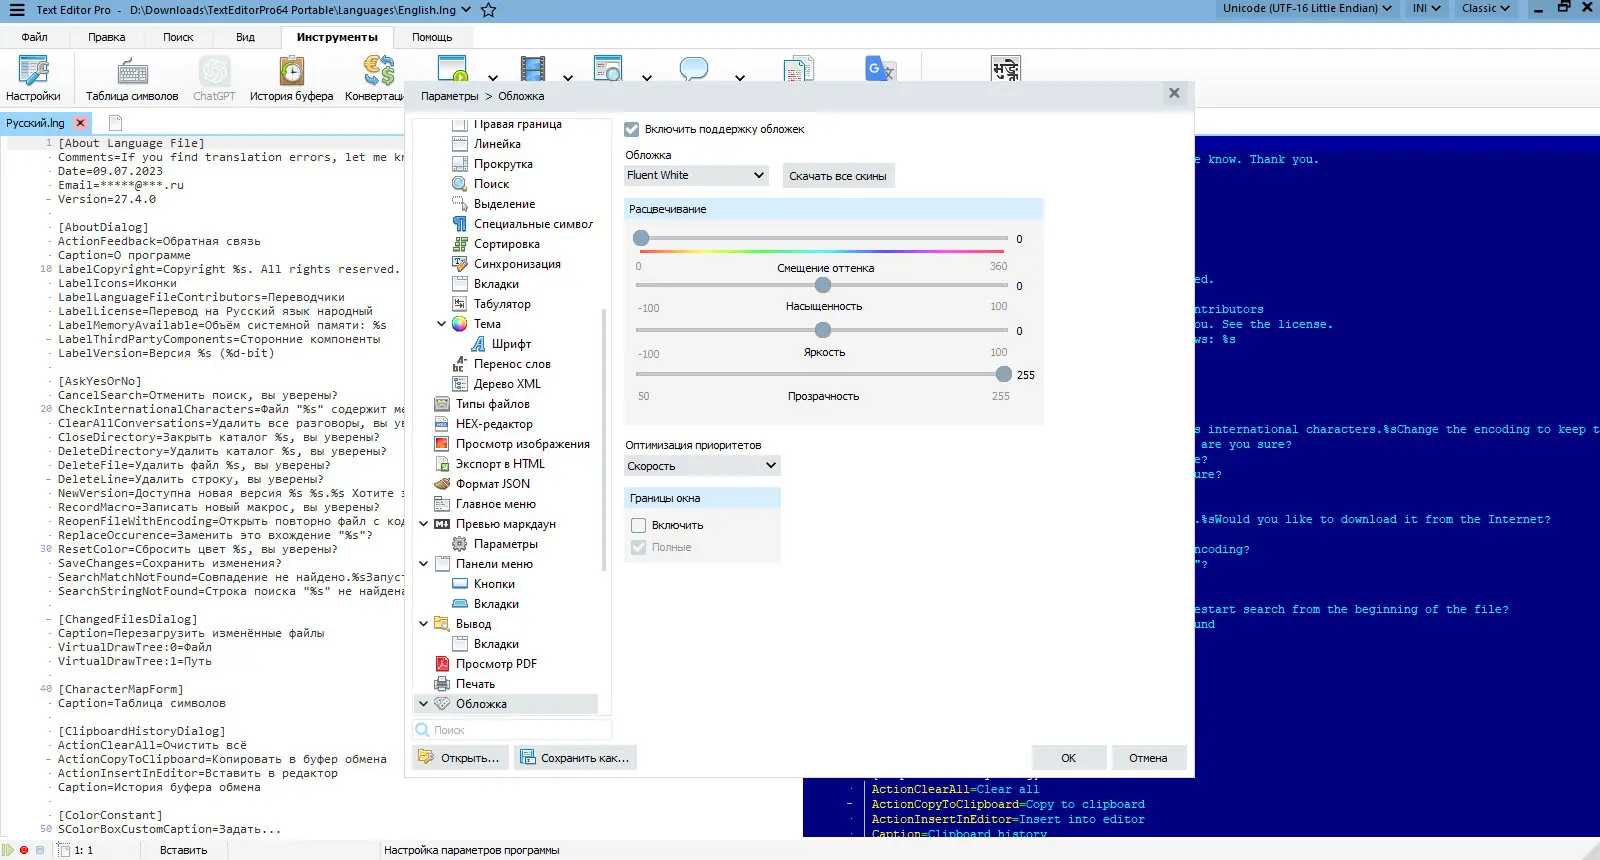Click the Google Translate toolbar icon
The width and height of the screenshot is (1600, 860).
[880, 69]
